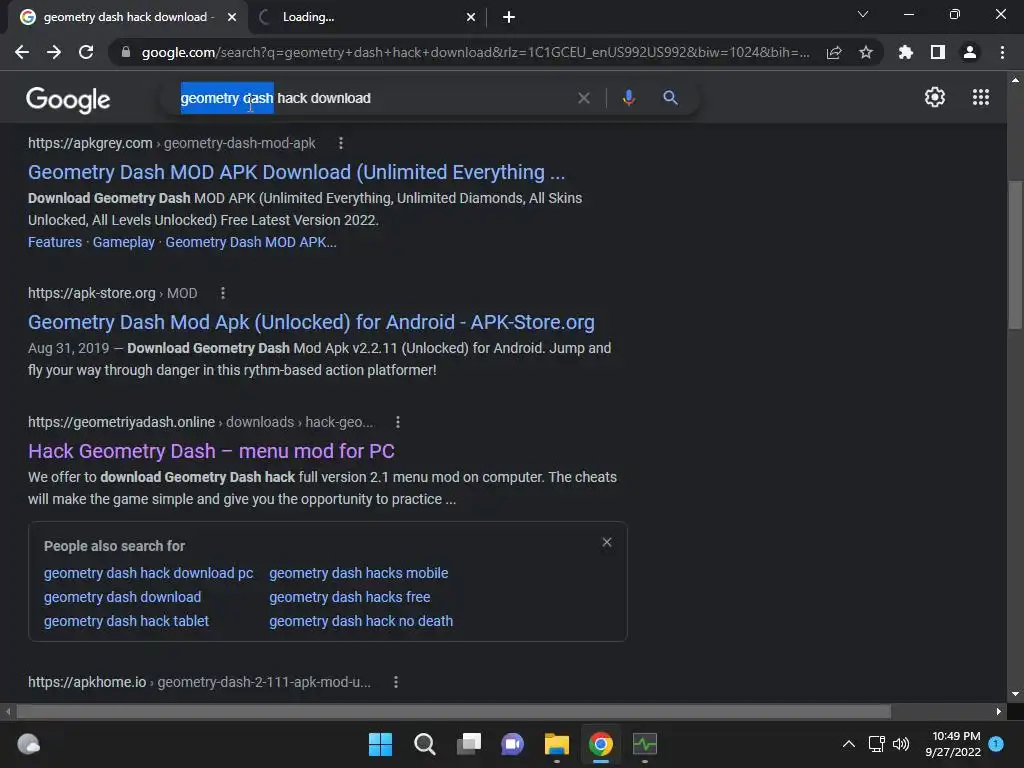Open the about-this-result menu for apk-store.org
Screen dimensions: 1024x768
click(x=223, y=293)
